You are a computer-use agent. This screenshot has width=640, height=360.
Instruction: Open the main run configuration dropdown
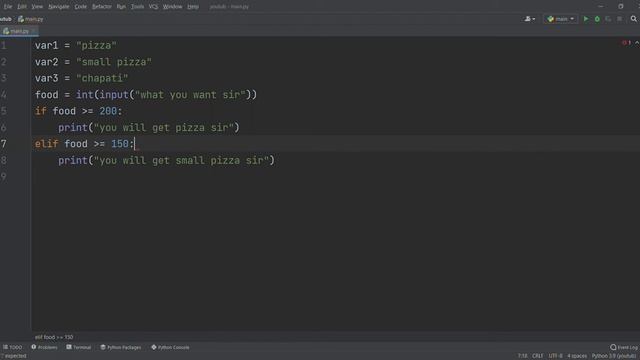coord(561,19)
